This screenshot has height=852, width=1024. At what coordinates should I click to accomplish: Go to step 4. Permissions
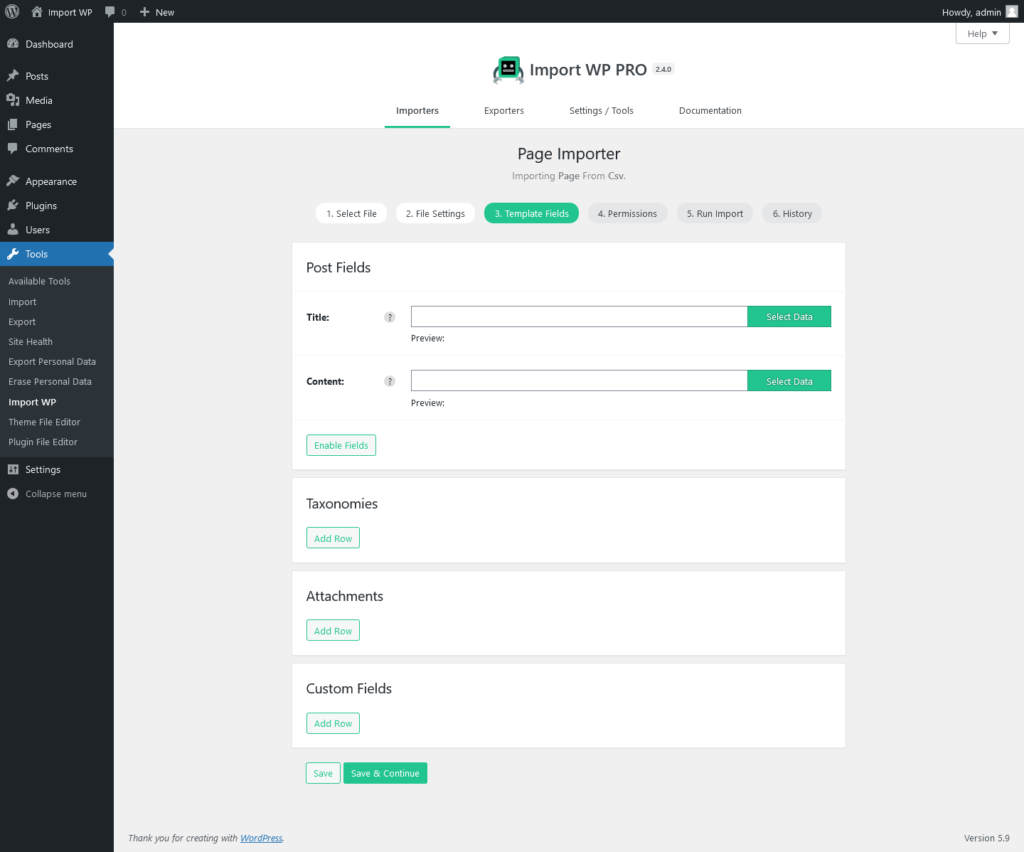tap(628, 213)
